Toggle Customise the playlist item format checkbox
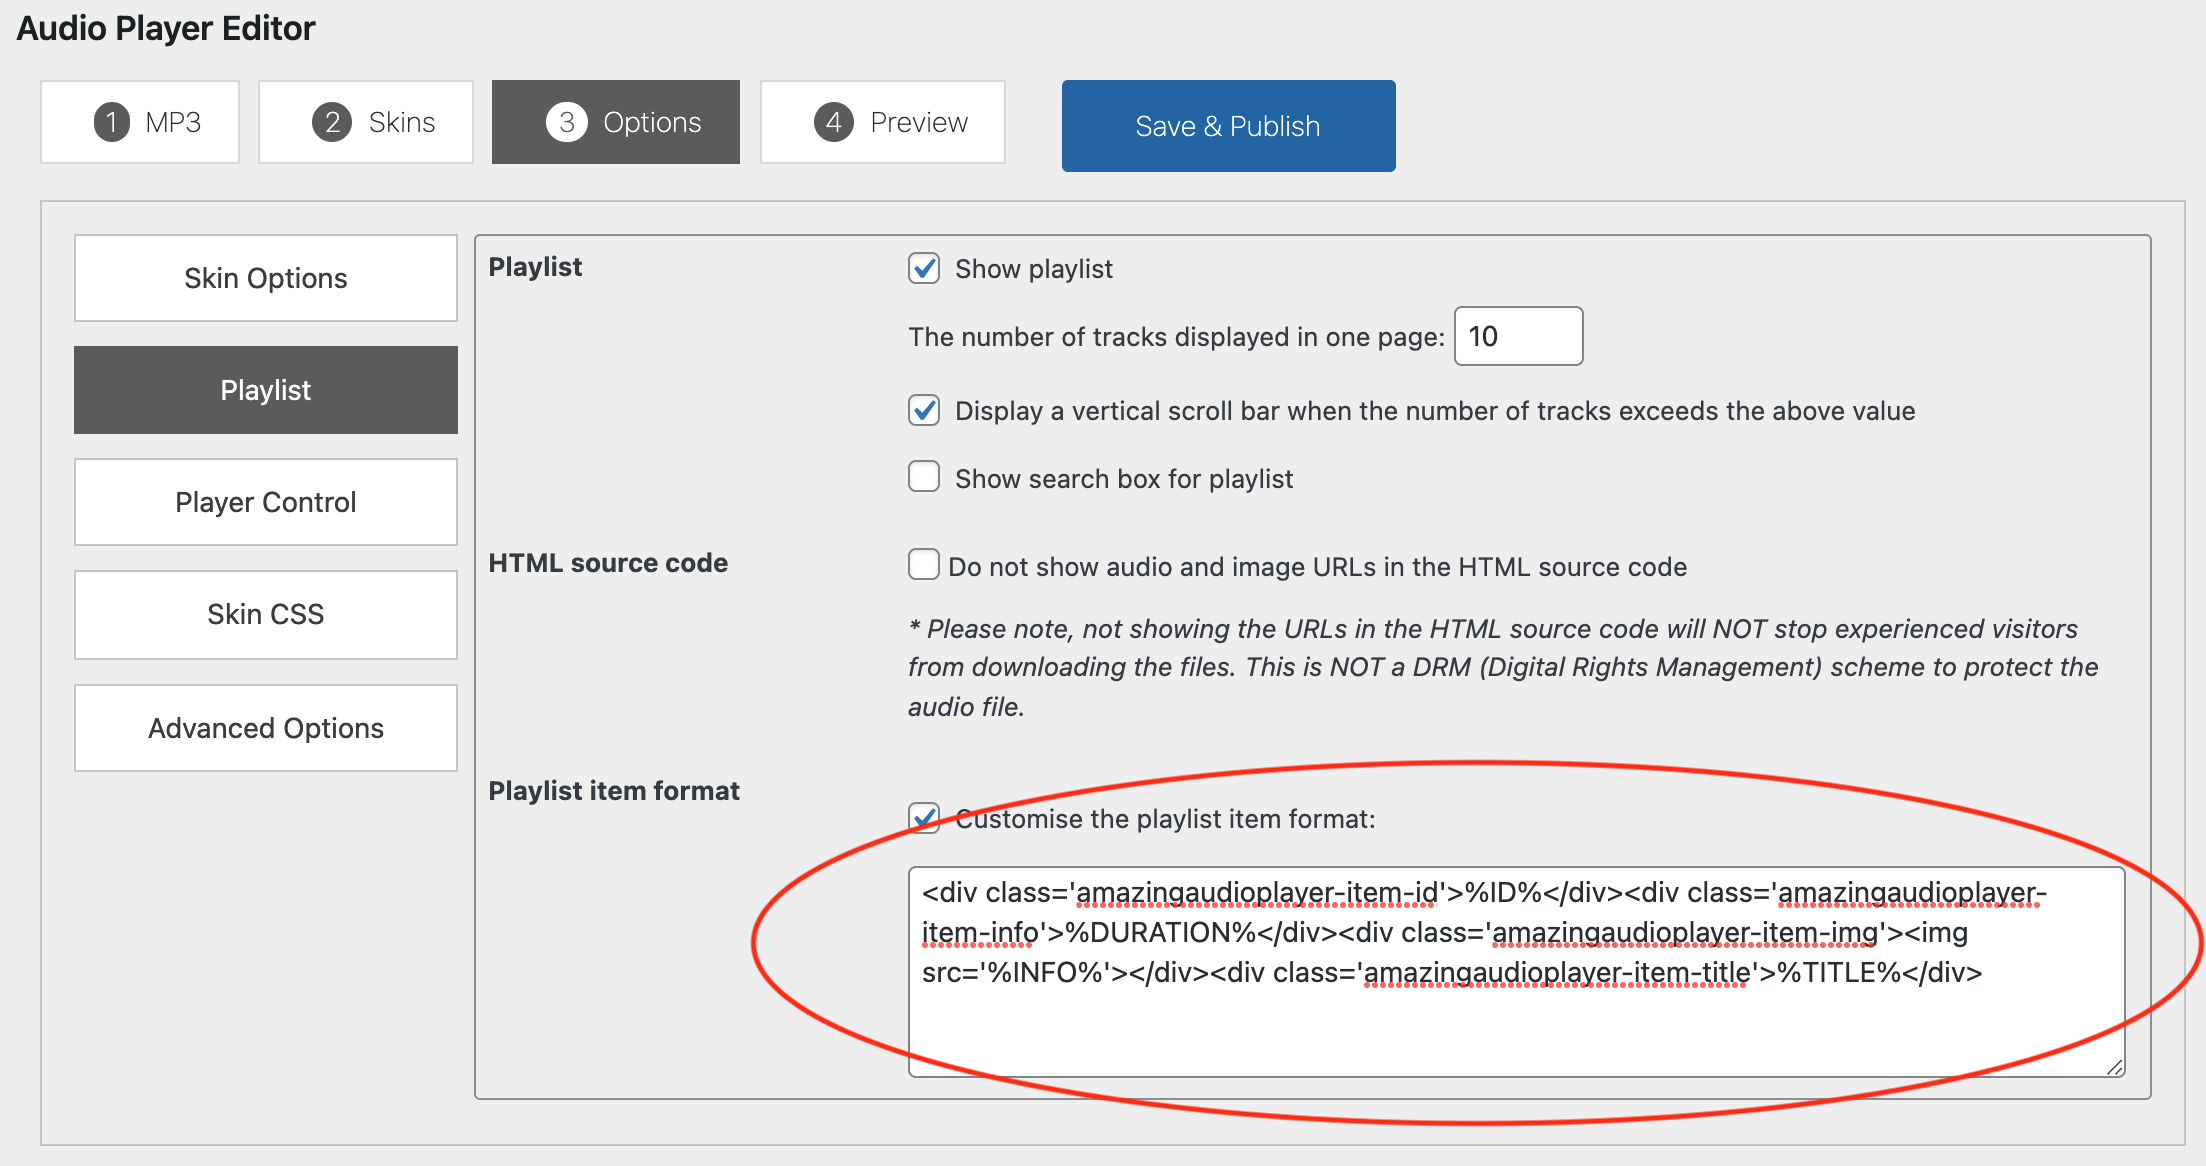Viewport: 2206px width, 1166px height. [924, 818]
